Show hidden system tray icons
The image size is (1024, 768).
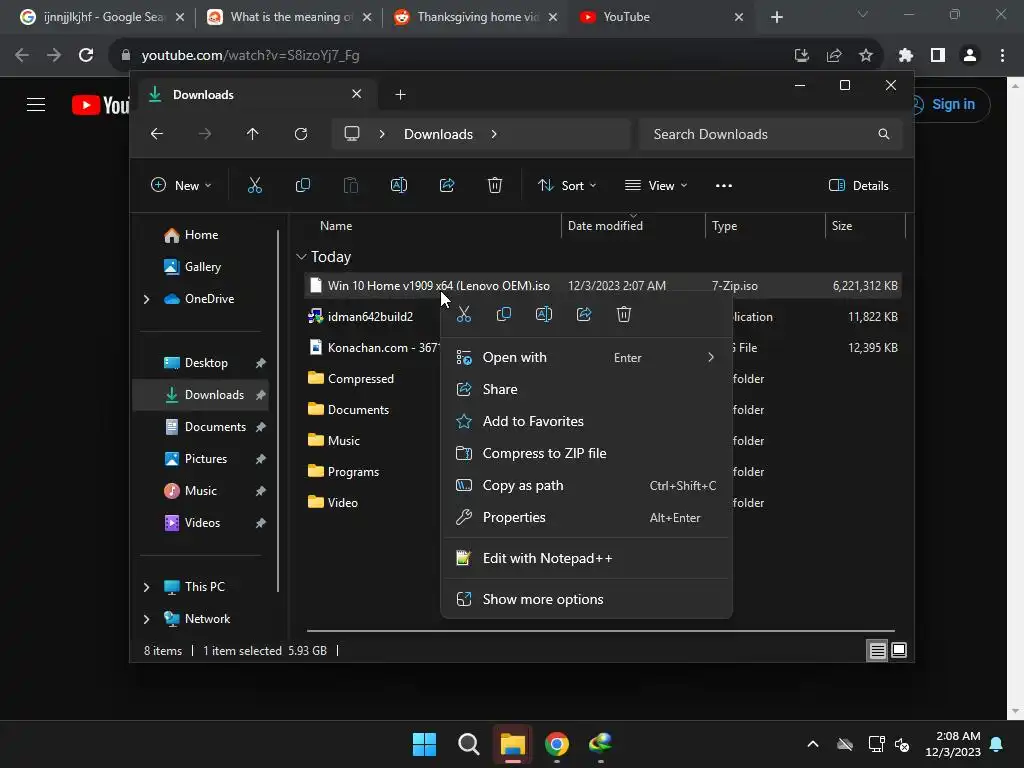tap(812, 744)
